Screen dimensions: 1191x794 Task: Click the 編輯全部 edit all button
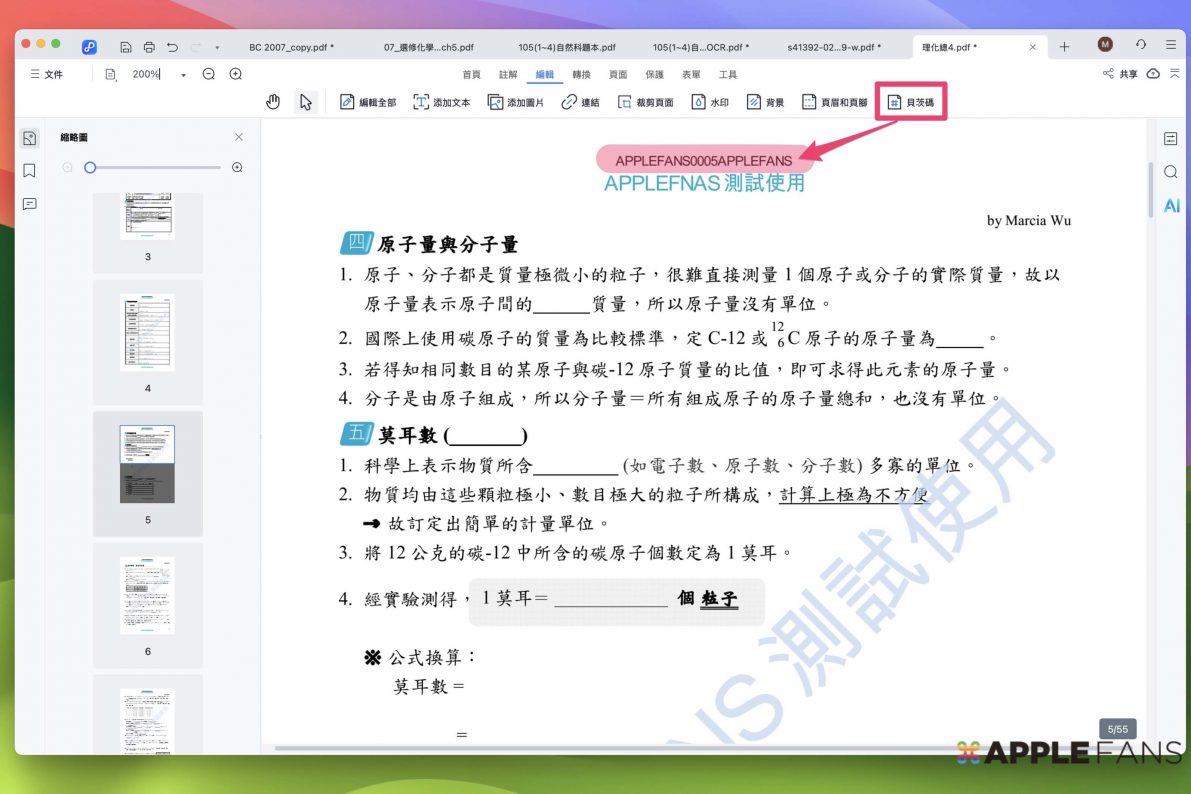click(x=368, y=102)
